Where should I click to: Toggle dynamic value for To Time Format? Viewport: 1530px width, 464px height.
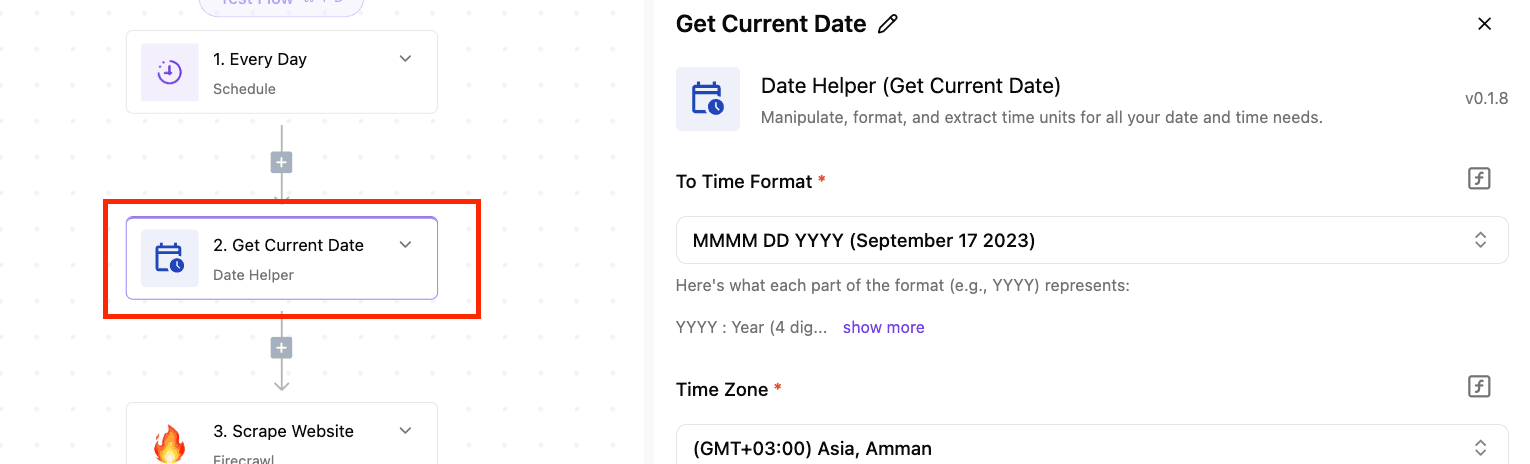[1479, 179]
